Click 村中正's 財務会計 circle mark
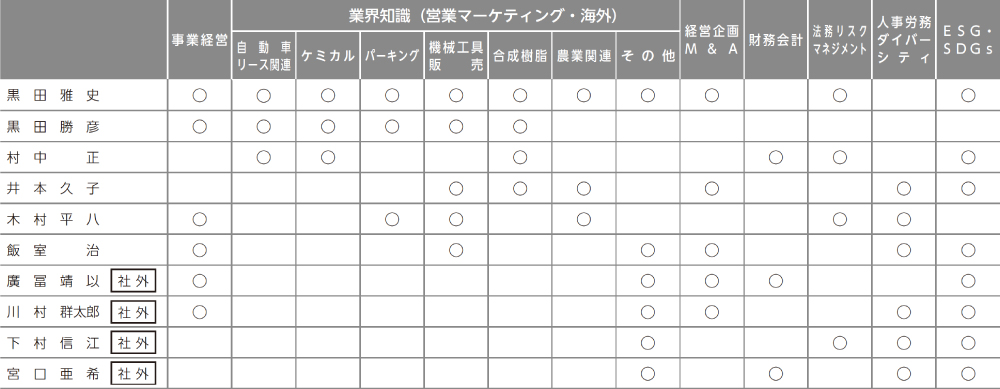Screen dimensions: 1000x389 pyautogui.click(x=776, y=158)
